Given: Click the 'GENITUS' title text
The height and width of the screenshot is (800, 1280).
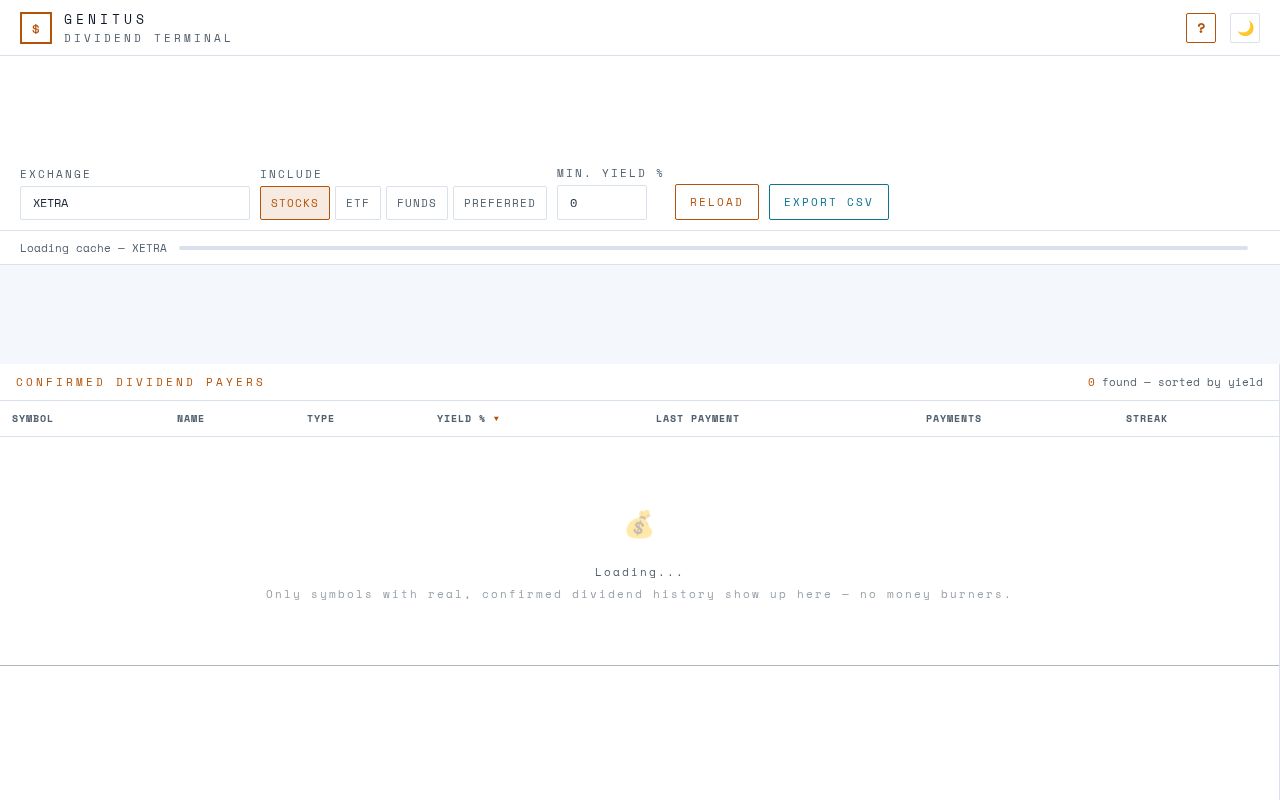Looking at the screenshot, I should 106,19.
